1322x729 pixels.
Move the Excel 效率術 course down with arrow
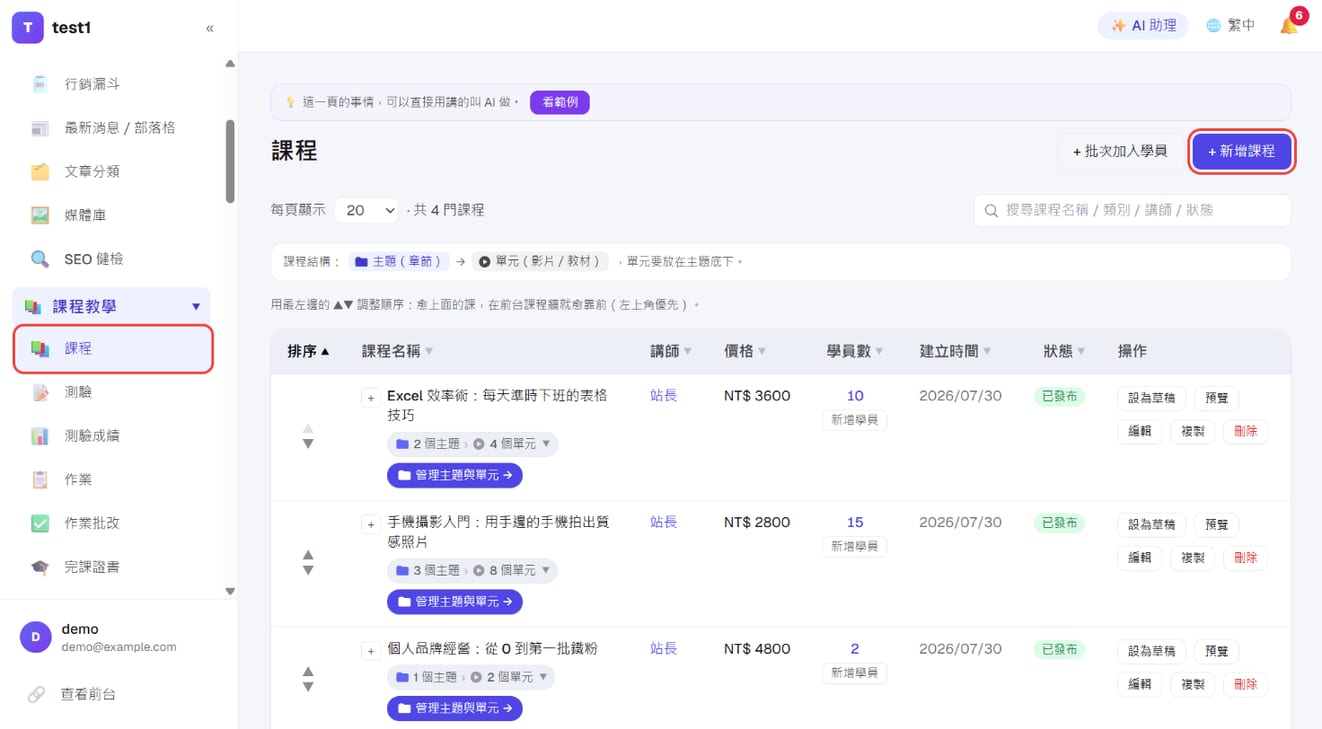tap(308, 444)
